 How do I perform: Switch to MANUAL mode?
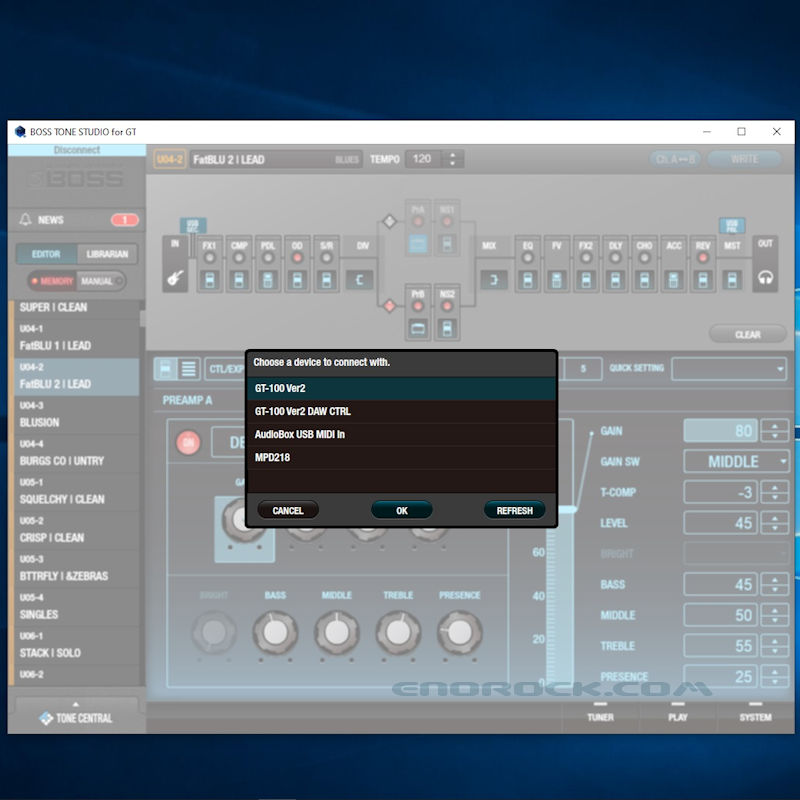[99, 282]
